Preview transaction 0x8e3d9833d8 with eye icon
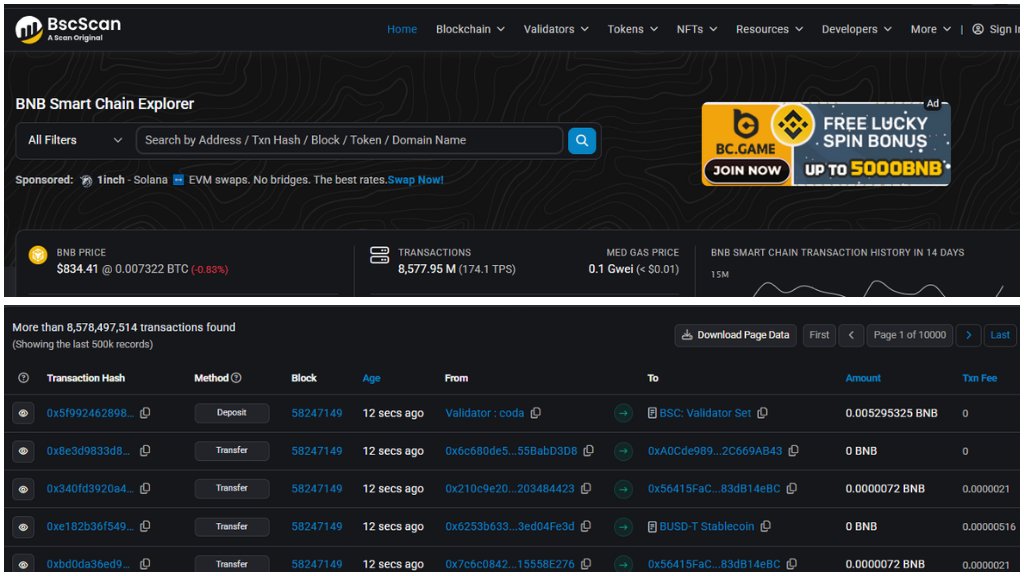 point(24,451)
